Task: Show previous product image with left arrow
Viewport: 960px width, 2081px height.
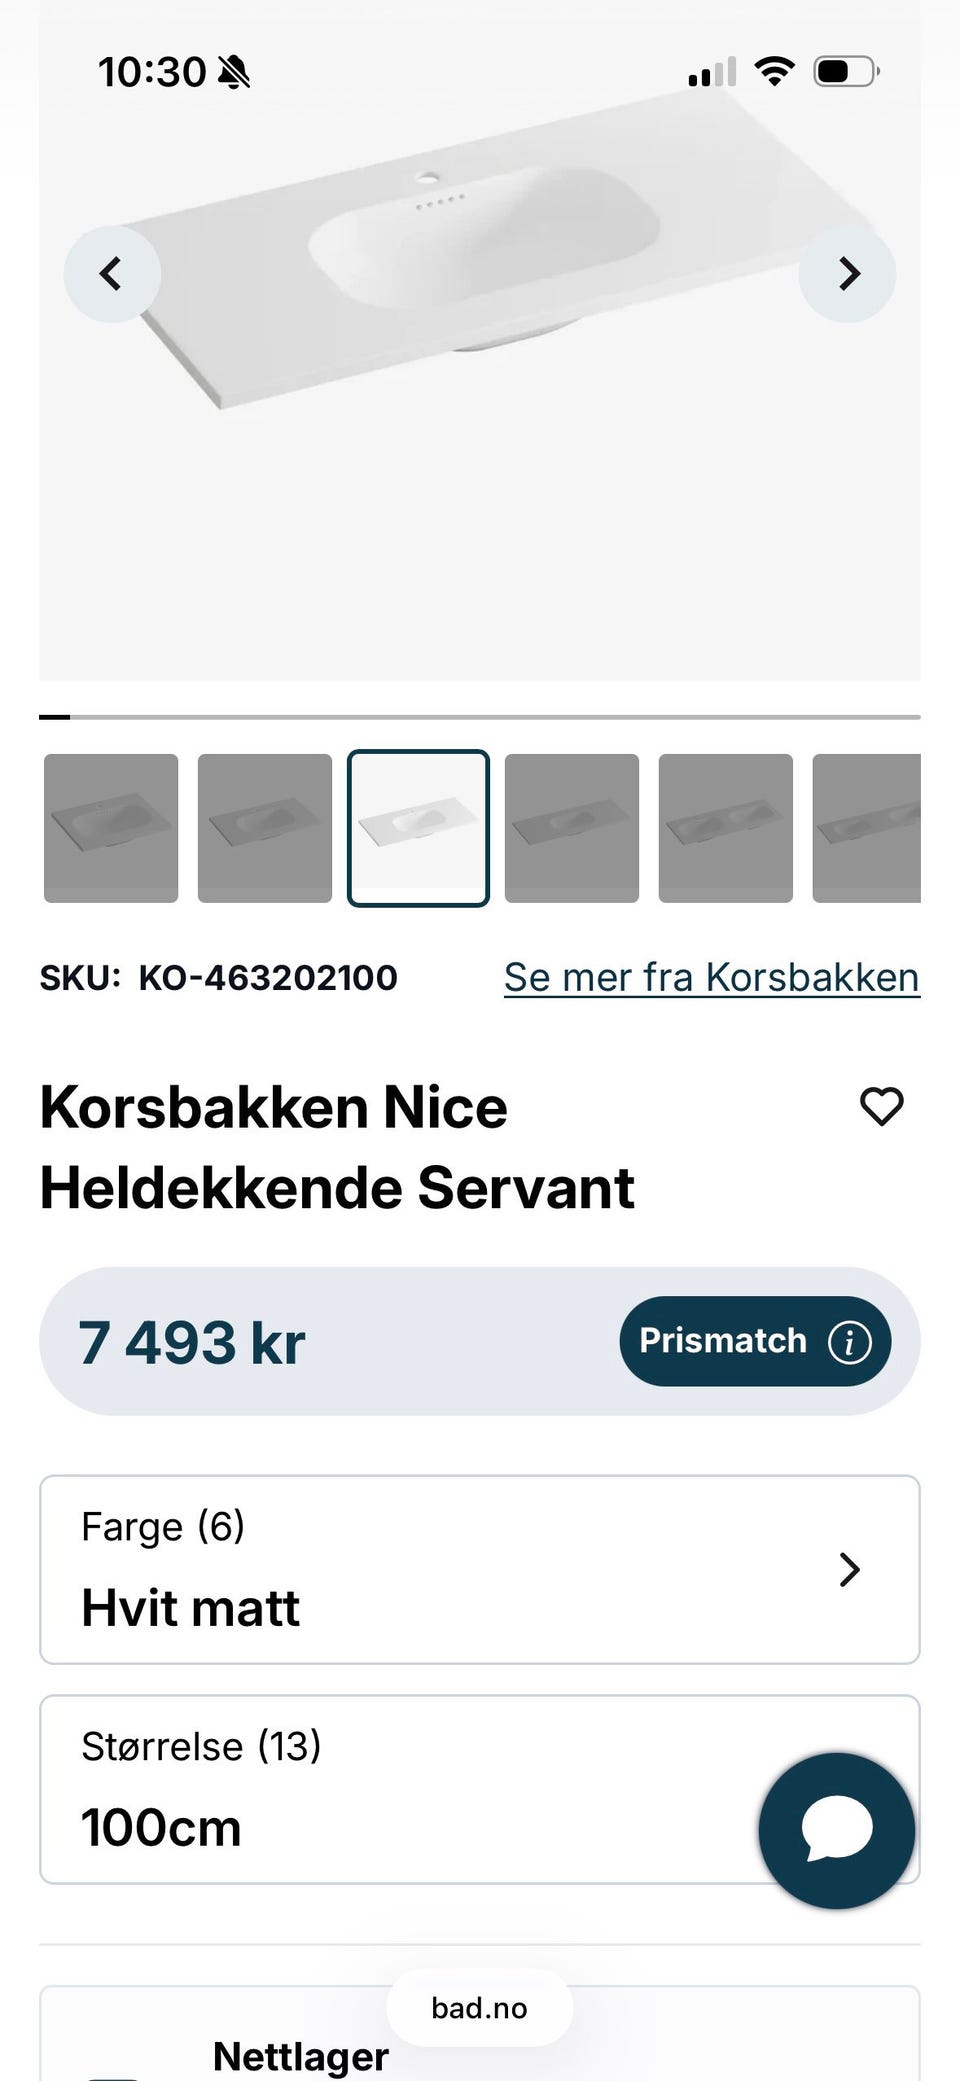Action: point(112,273)
